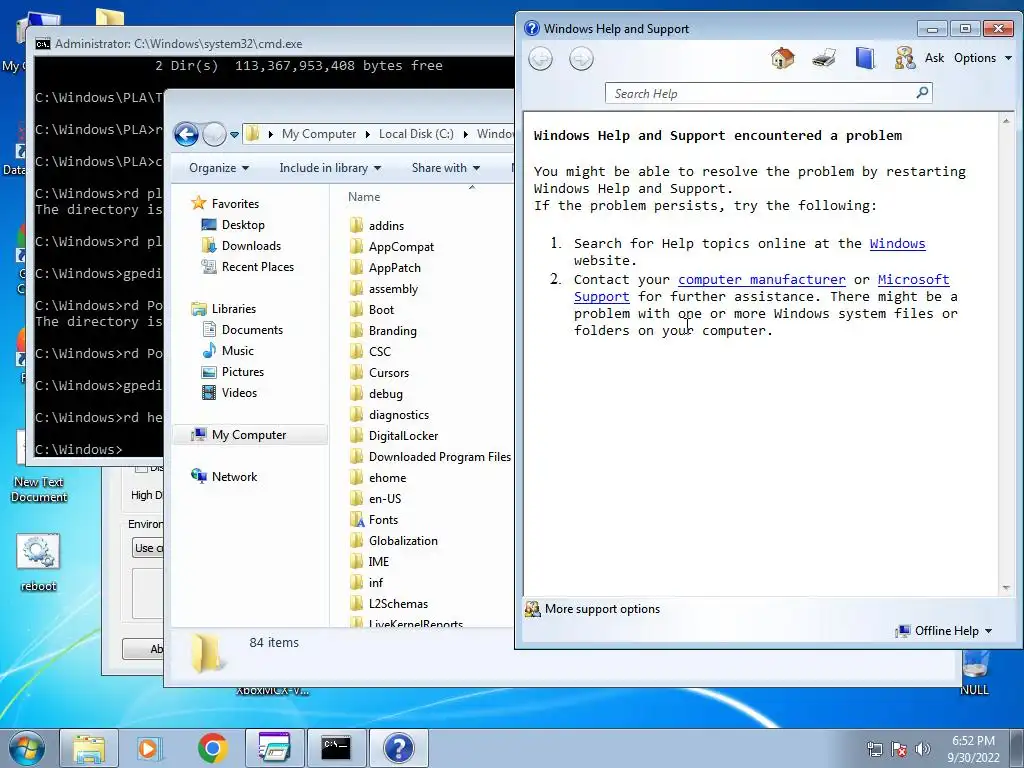Print the help topic icon

824,58
